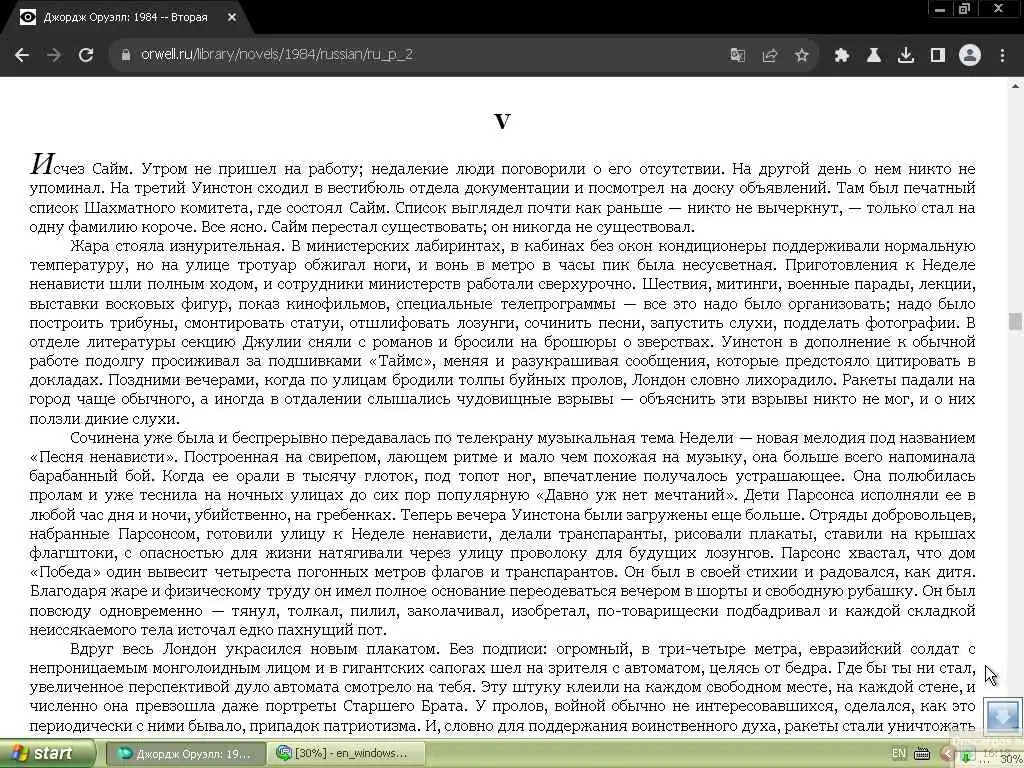The height and width of the screenshot is (768, 1024).
Task: Go forward with the forward arrow
Action: [x=54, y=56]
